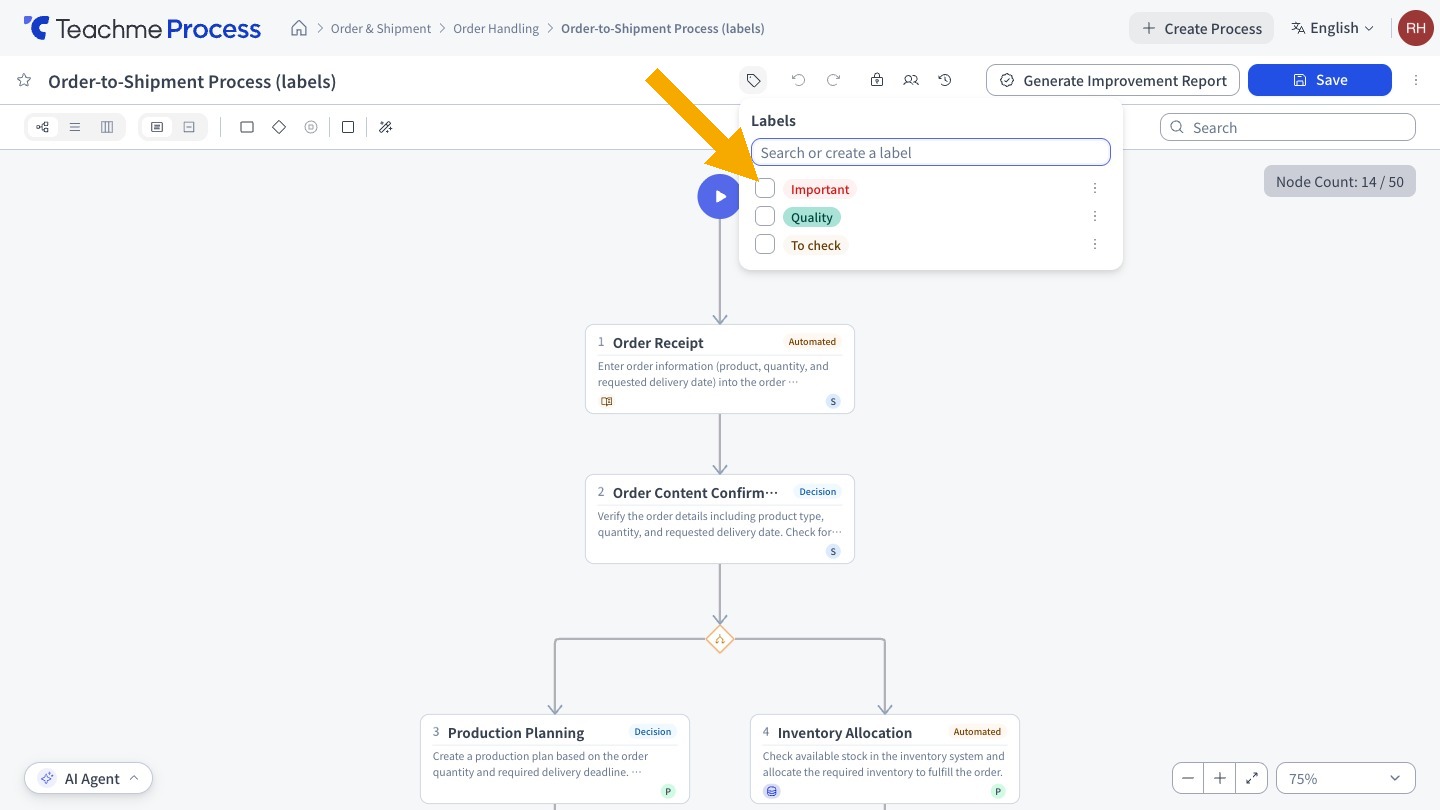Open the AI magic wand tool

click(x=386, y=127)
